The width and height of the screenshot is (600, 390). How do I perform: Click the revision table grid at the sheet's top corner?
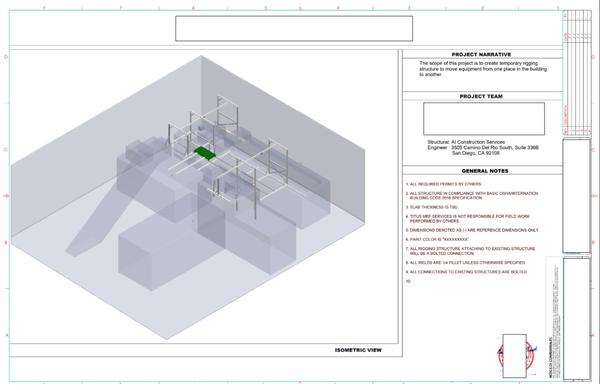[x=577, y=73]
